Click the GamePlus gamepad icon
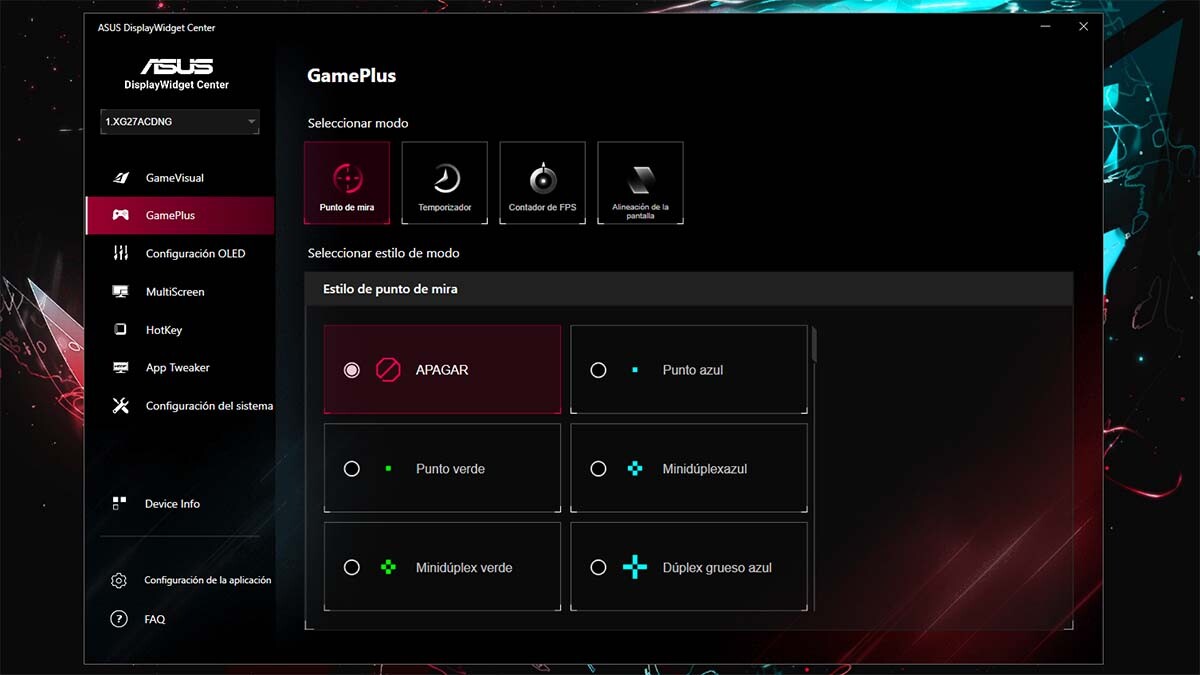This screenshot has height=675, width=1200. pos(120,215)
